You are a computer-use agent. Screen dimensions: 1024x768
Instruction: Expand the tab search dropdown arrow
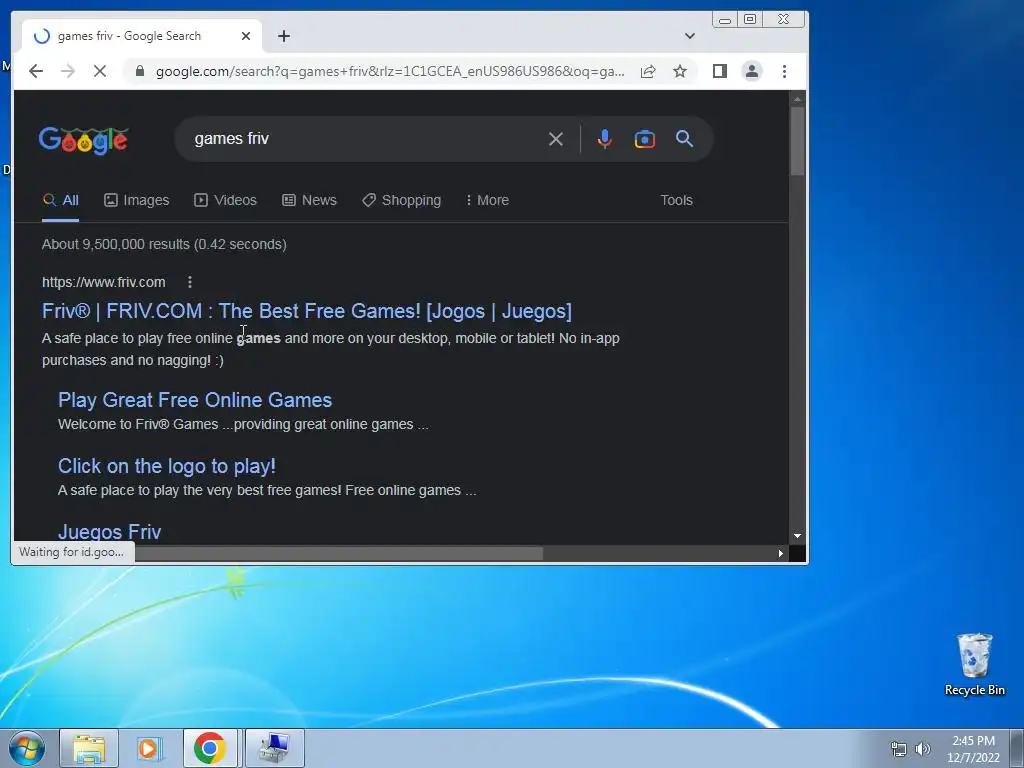(690, 36)
